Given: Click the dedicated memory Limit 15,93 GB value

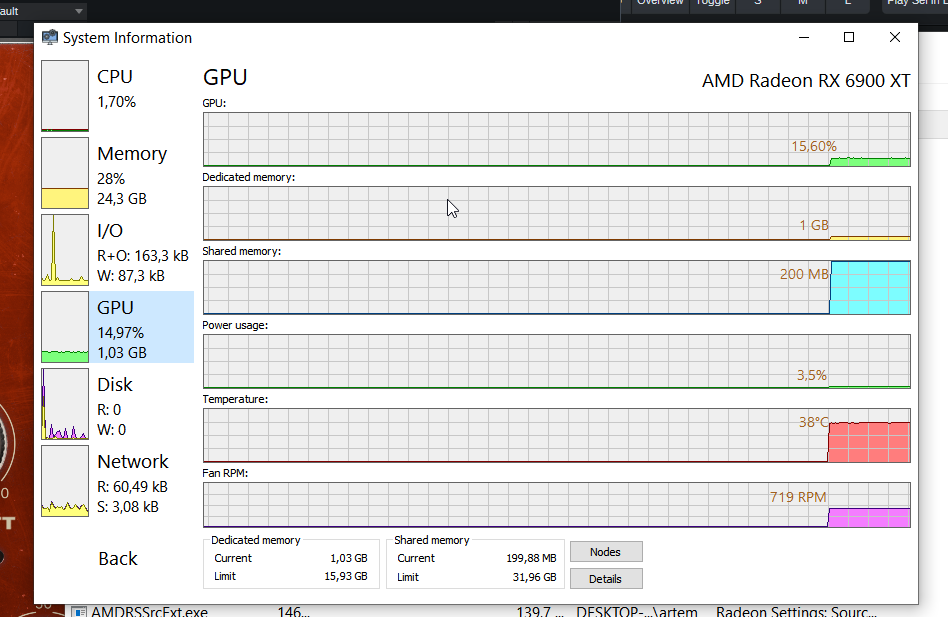Looking at the screenshot, I should (346, 577).
